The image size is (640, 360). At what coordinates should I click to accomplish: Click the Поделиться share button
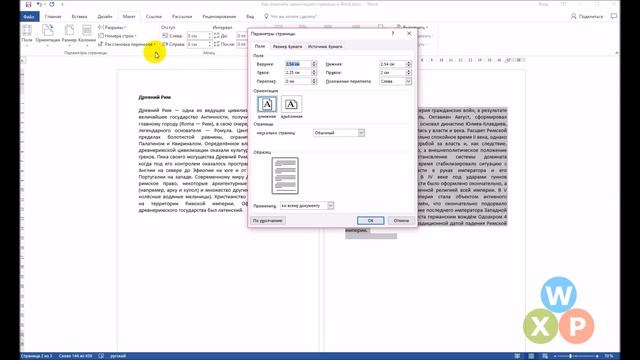click(x=587, y=16)
